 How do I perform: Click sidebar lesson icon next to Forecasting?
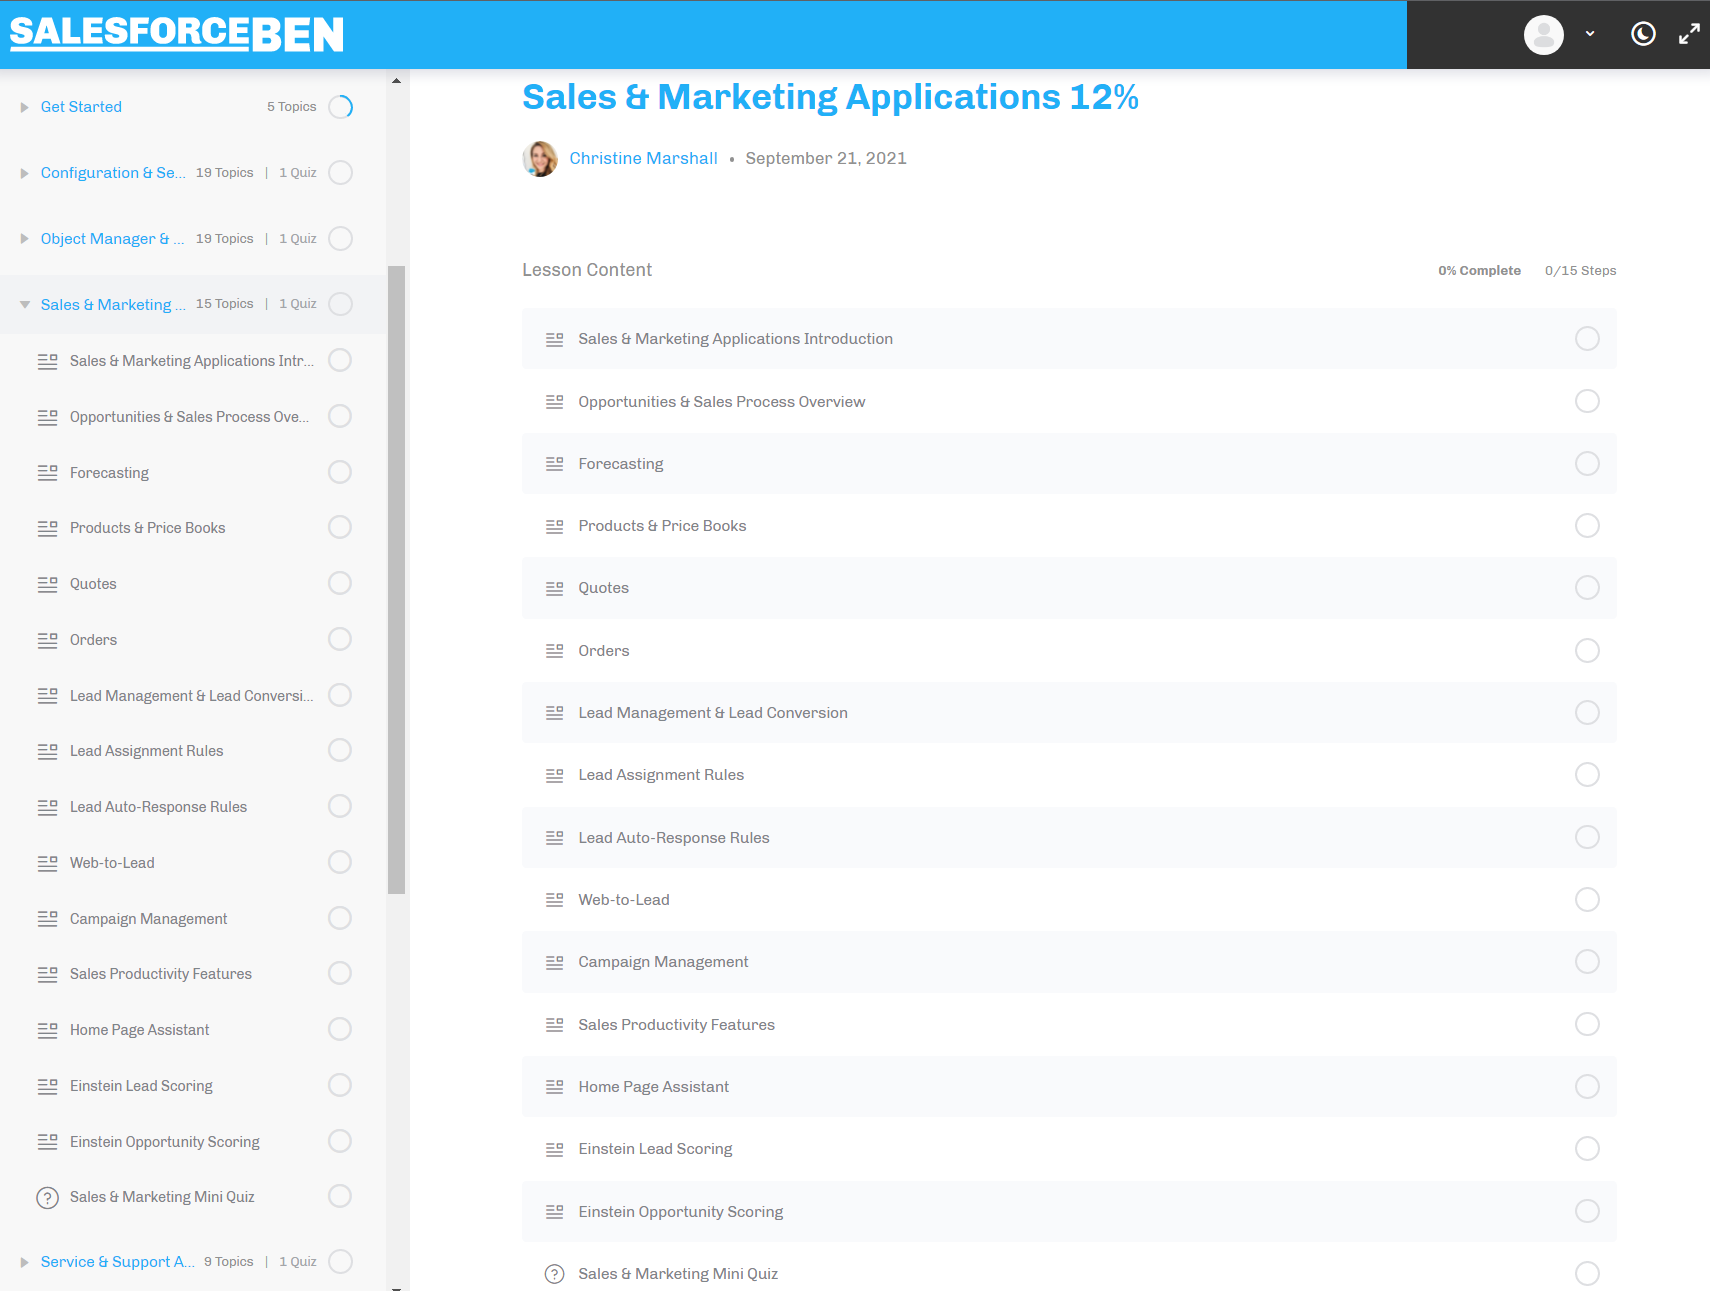tap(47, 473)
